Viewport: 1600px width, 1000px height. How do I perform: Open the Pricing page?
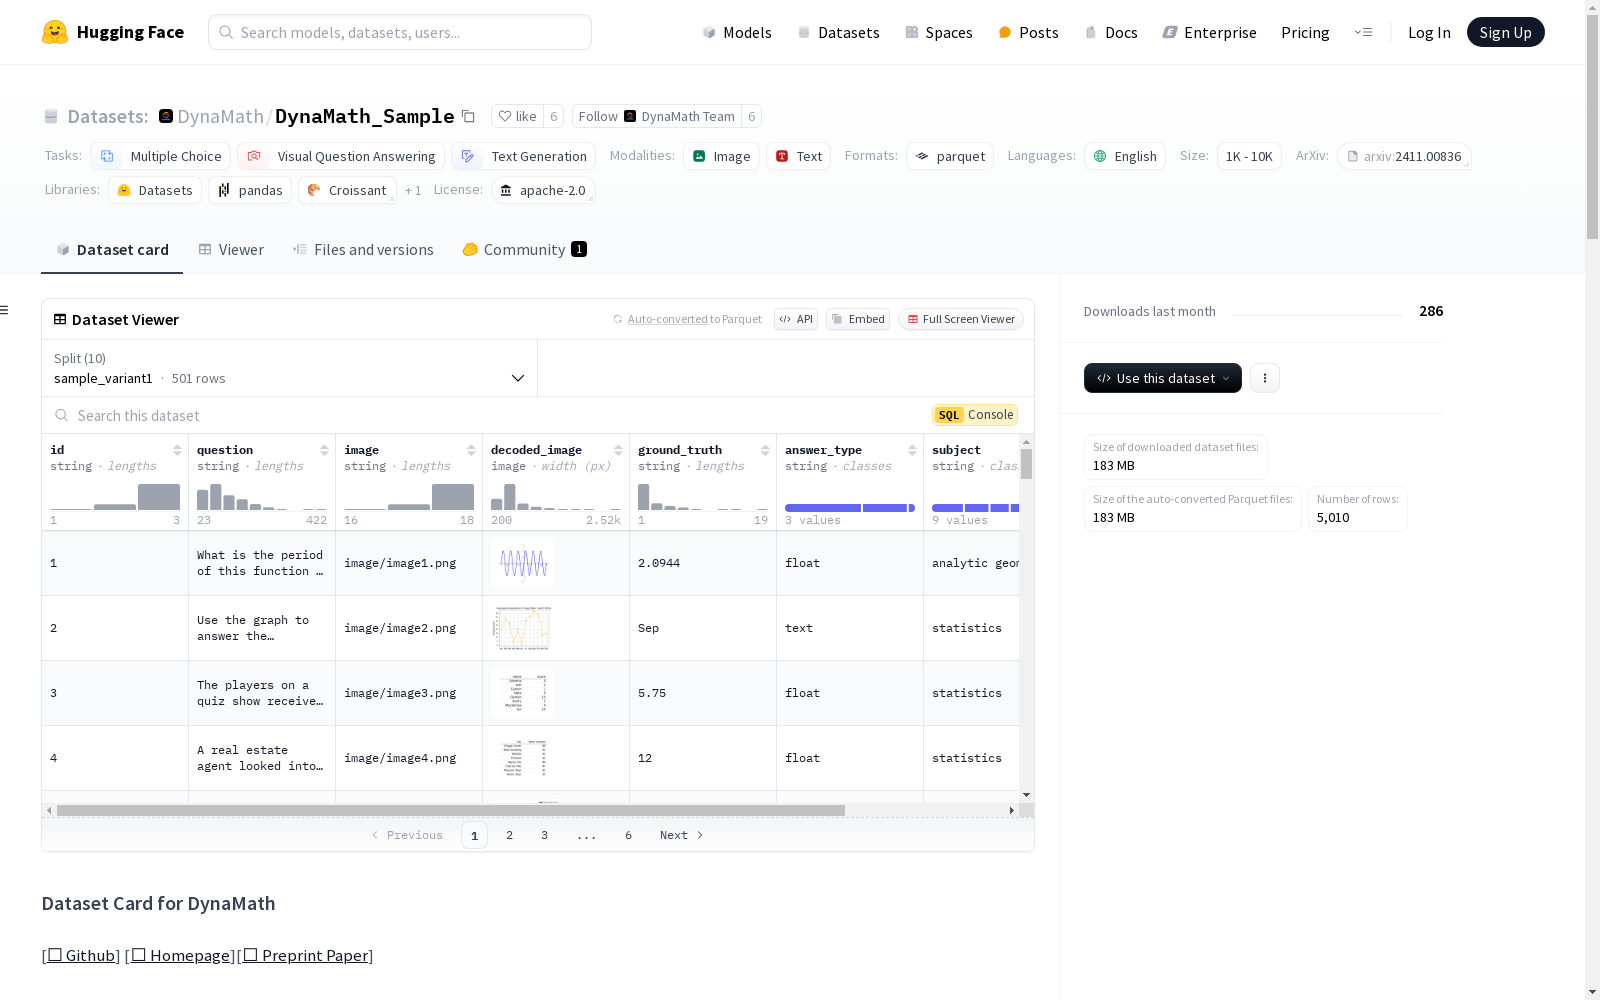(x=1305, y=32)
